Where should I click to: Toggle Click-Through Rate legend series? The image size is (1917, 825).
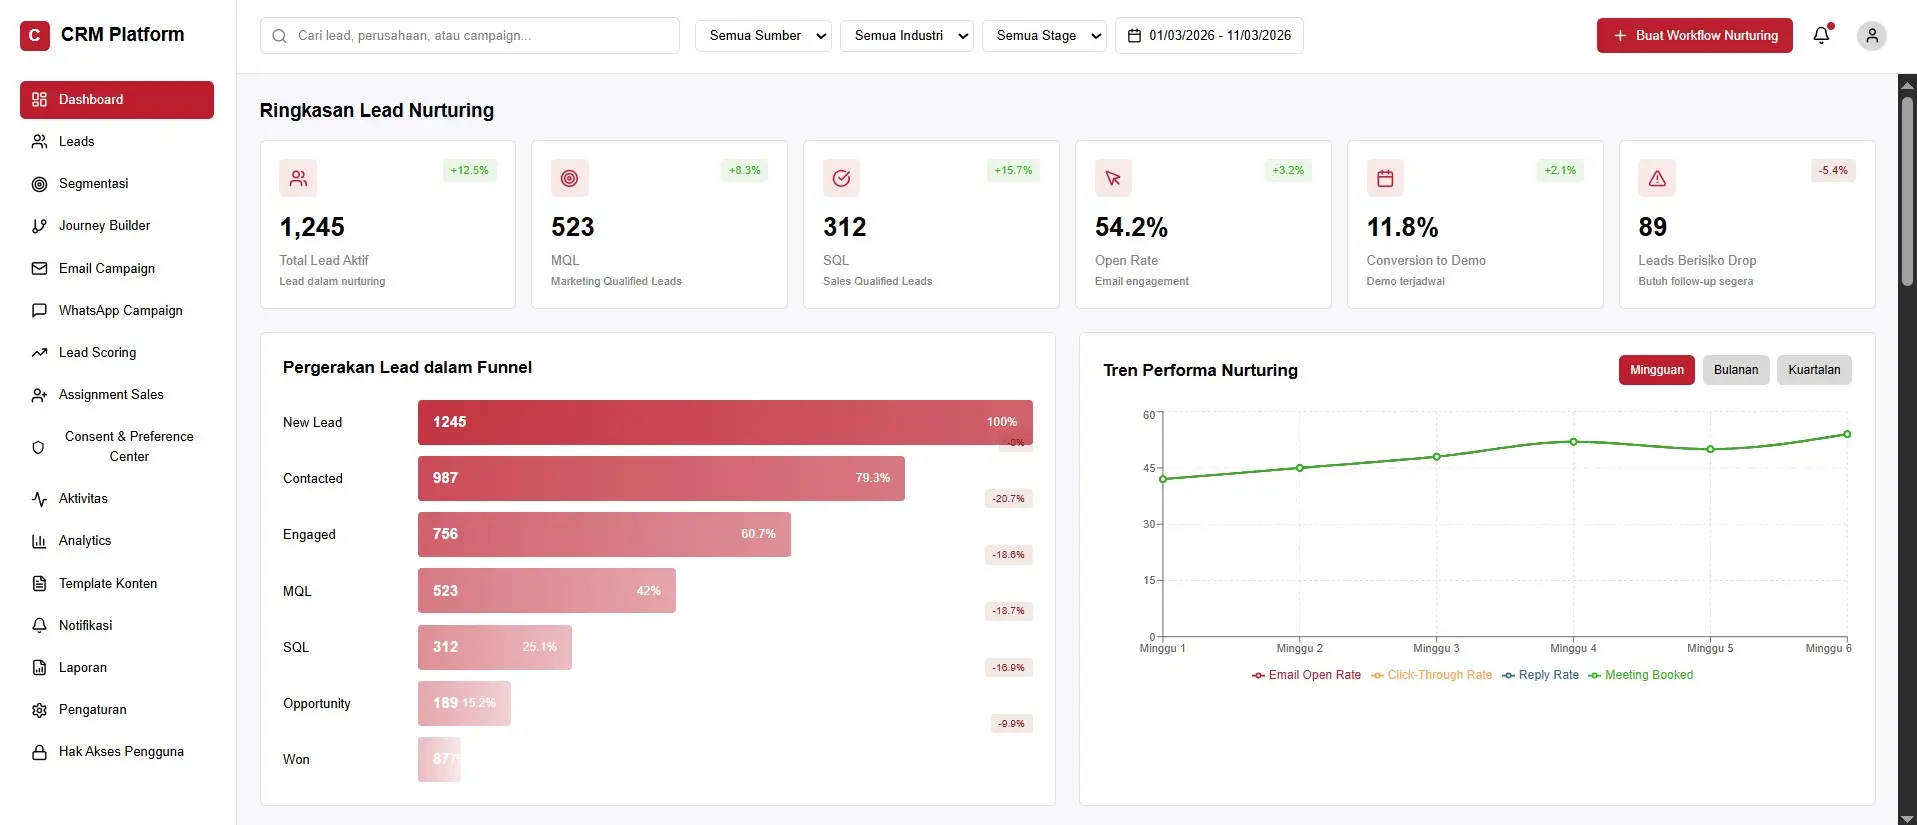pyautogui.click(x=1431, y=675)
